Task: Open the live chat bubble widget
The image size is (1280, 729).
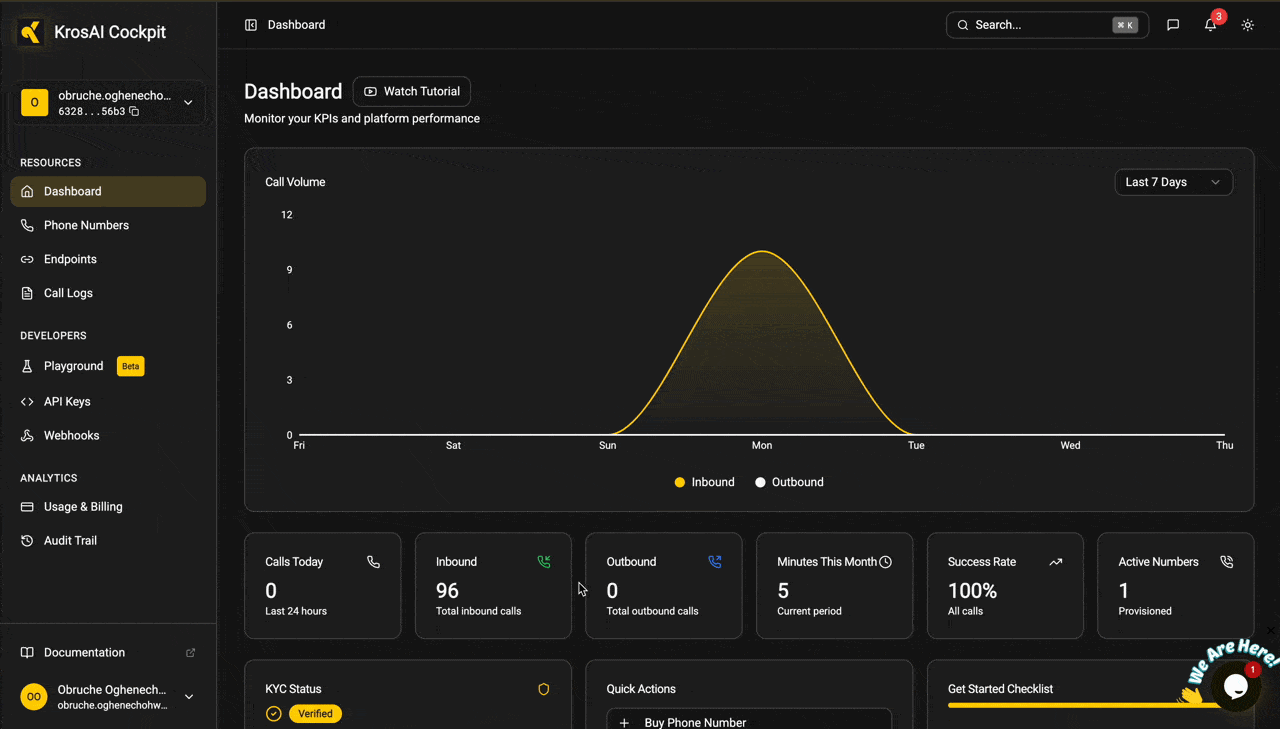Action: click(1235, 687)
